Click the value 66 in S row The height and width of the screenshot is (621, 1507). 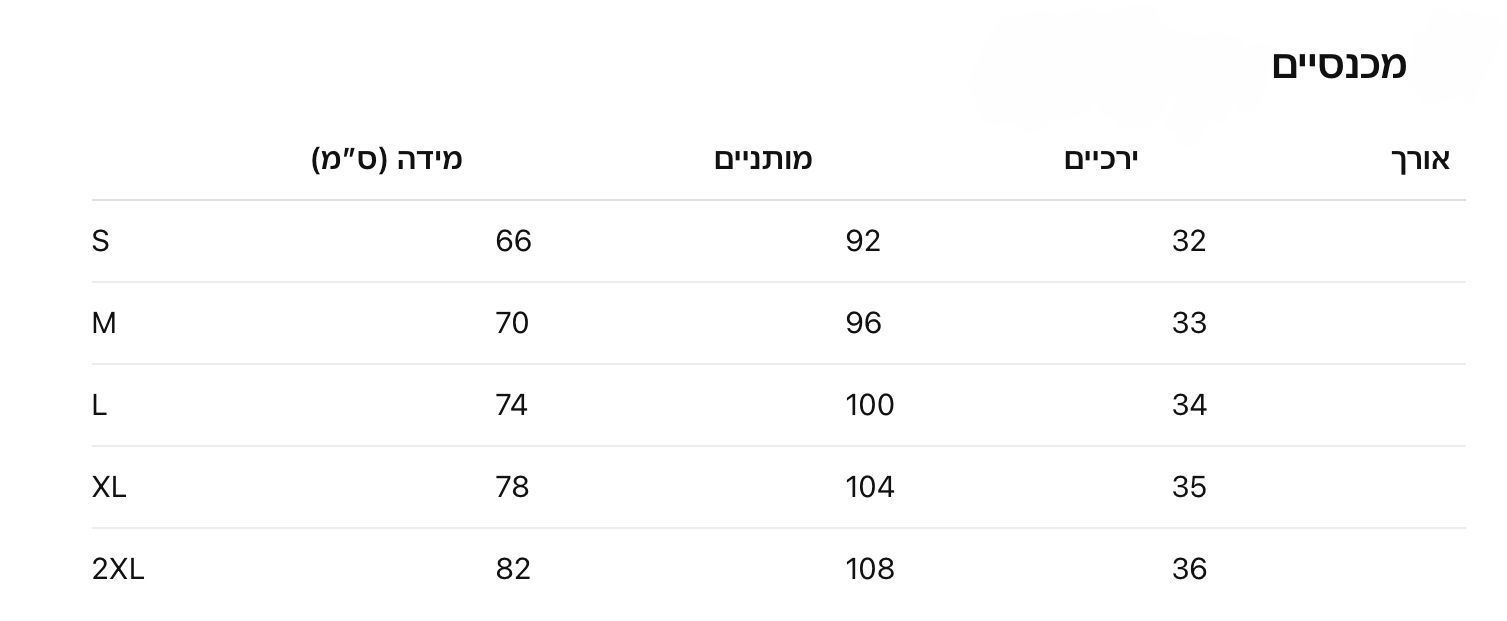513,241
